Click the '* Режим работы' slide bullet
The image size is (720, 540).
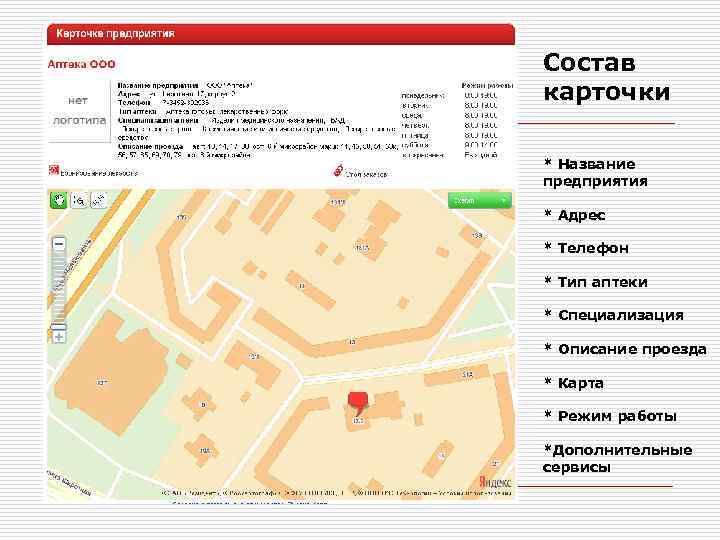[x=610, y=416]
